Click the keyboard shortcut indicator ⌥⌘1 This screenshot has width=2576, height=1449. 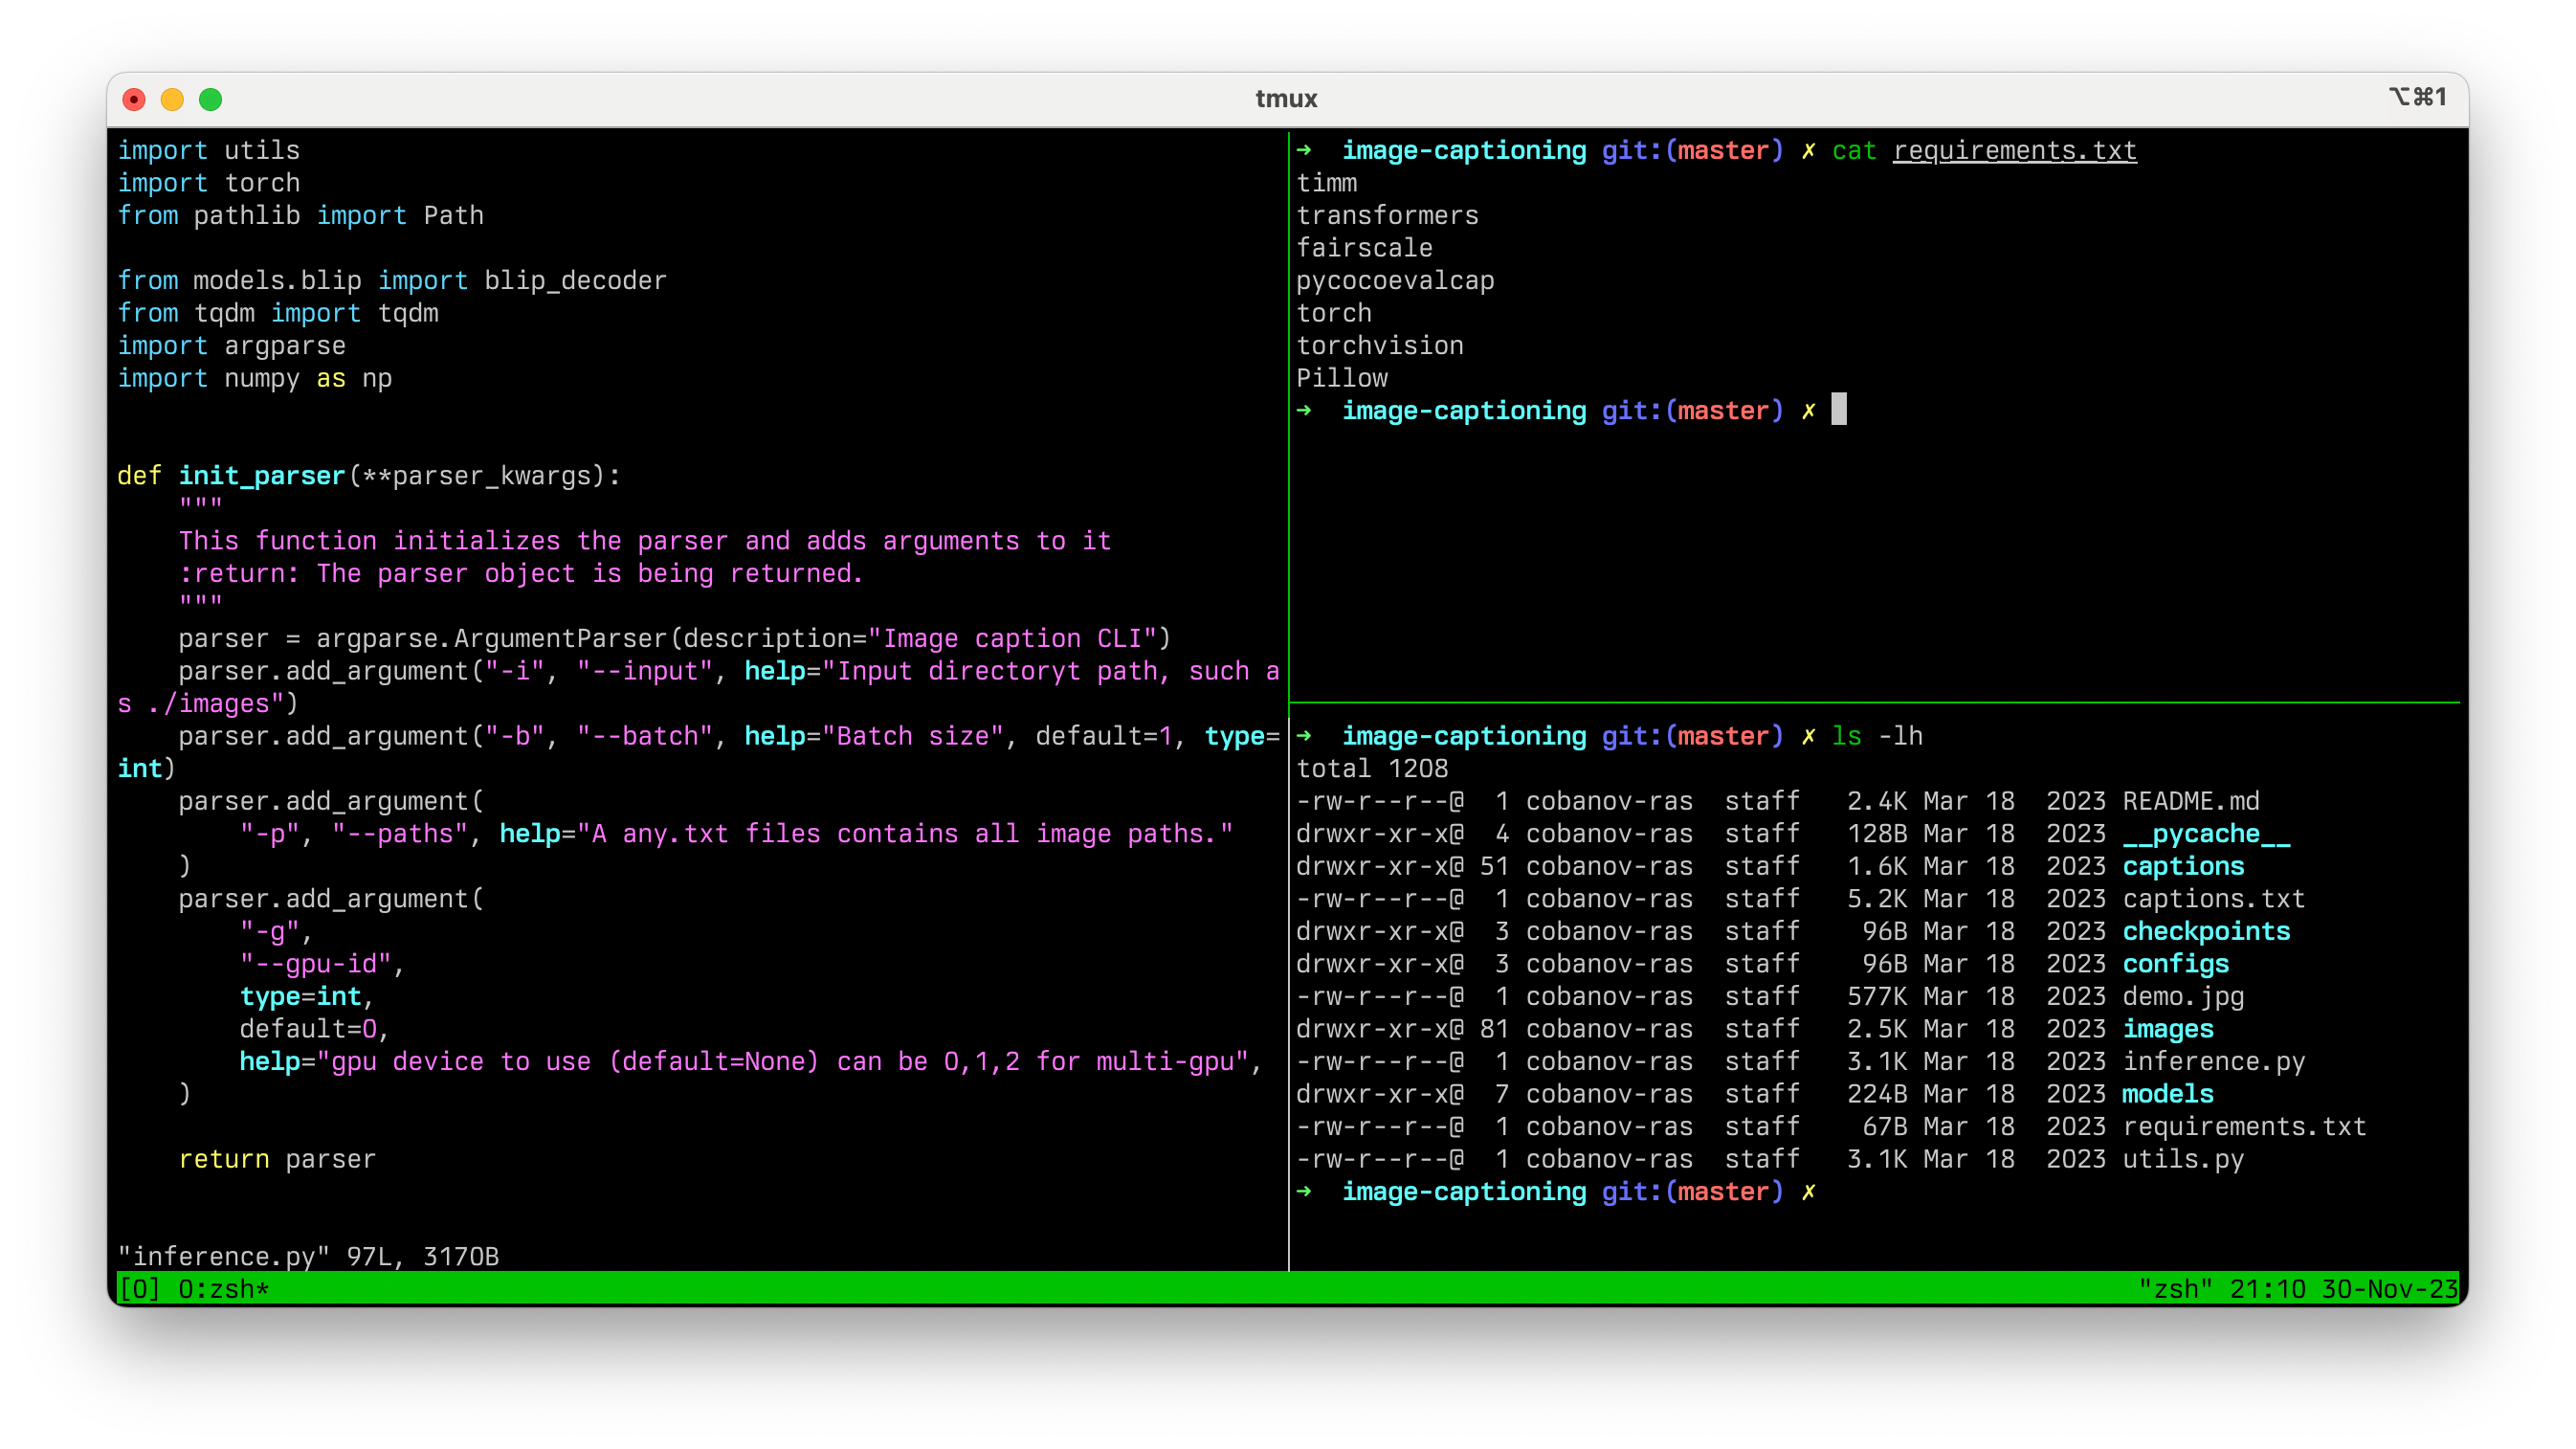tap(2417, 97)
